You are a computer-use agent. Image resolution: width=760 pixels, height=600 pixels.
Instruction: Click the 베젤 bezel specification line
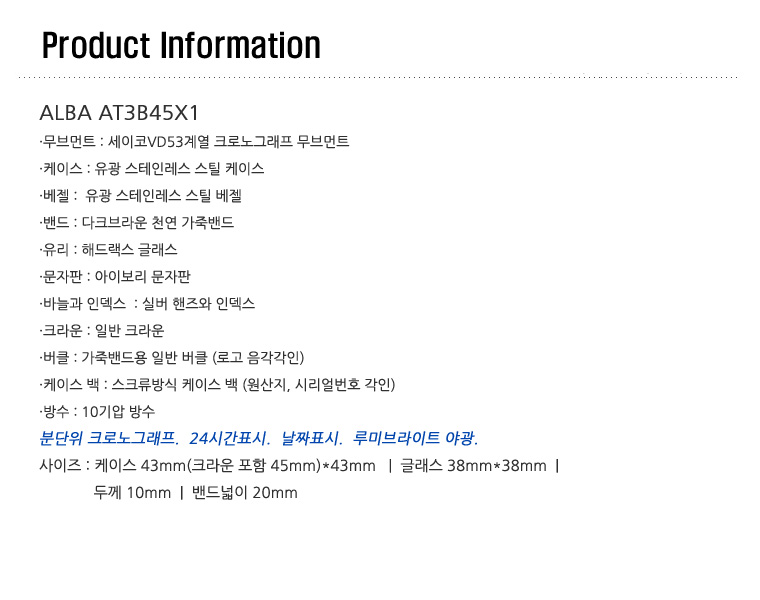click(x=141, y=195)
